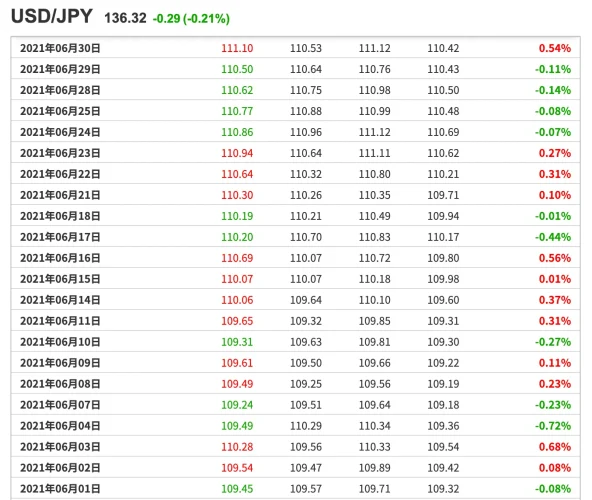The height and width of the screenshot is (500, 592).
Task: Select the -0.44% change on June 17
Action: (553, 237)
